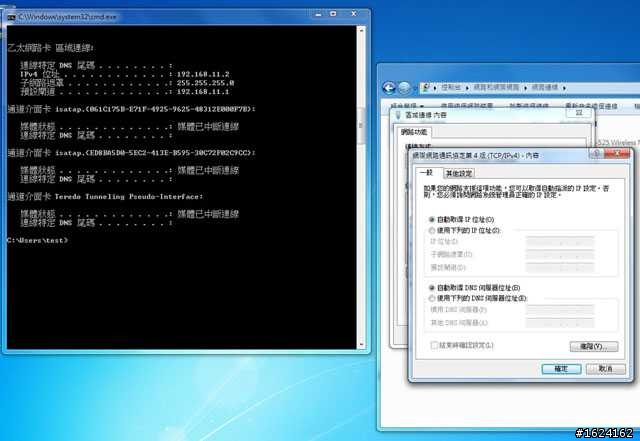Click the 進階(V)... button
The height and width of the screenshot is (441, 640).
click(594, 347)
